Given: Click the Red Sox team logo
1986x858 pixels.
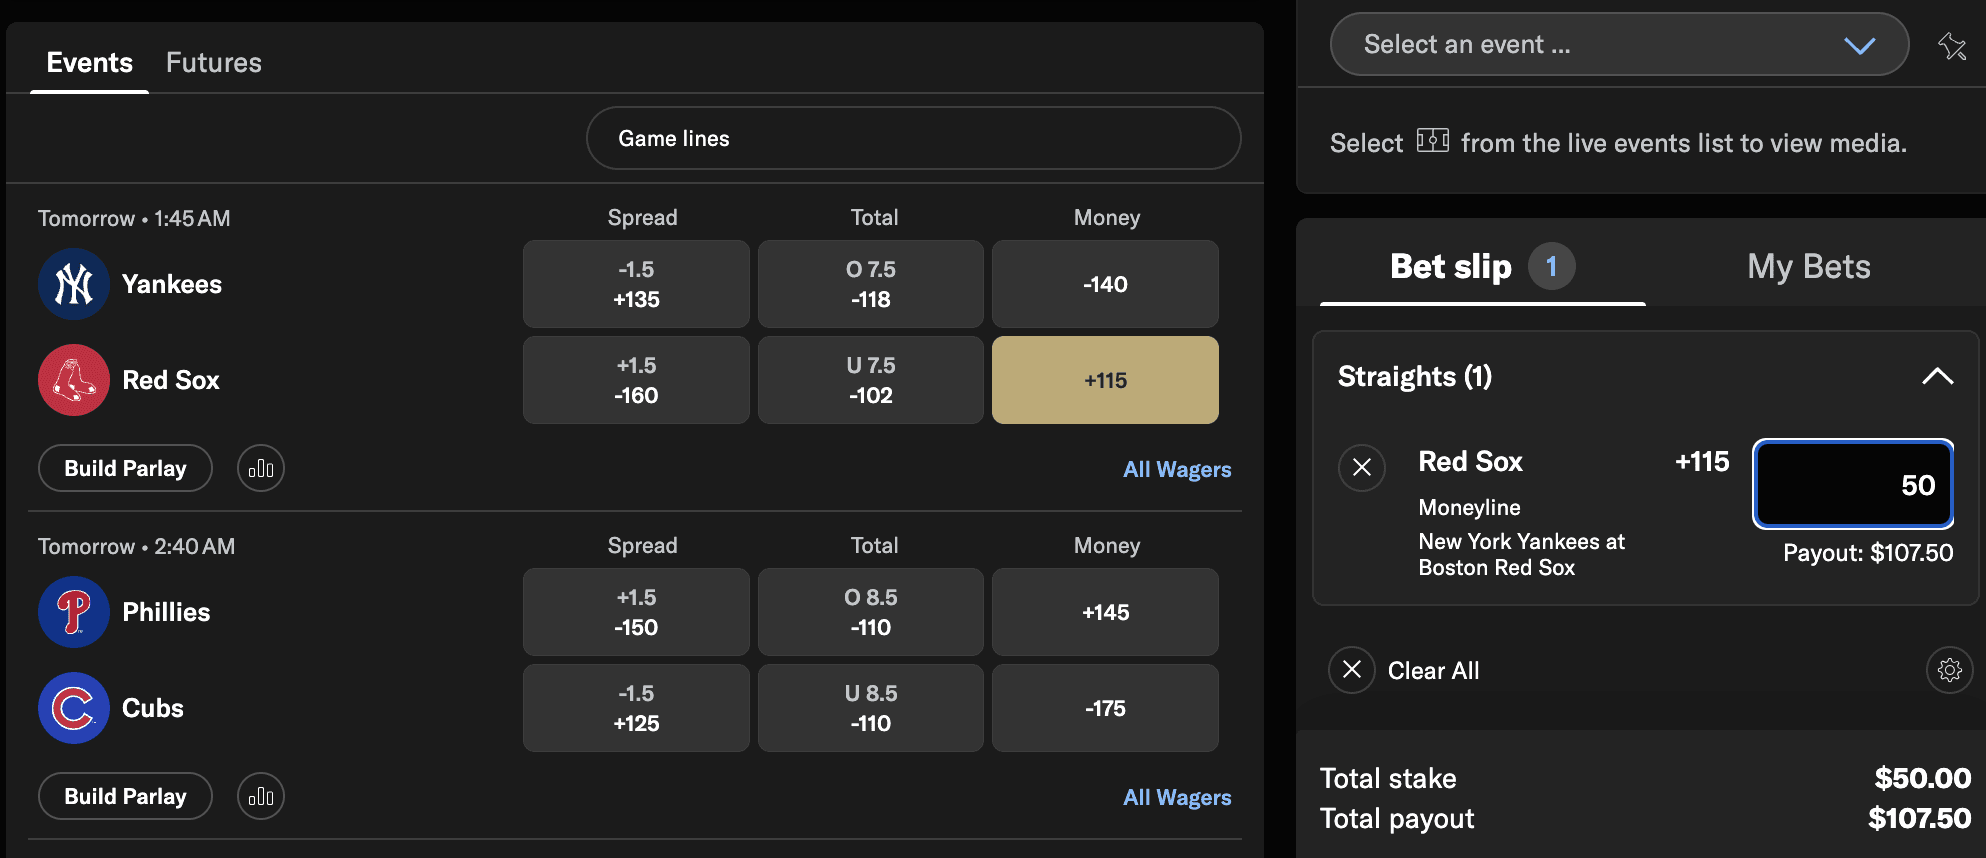Looking at the screenshot, I should coord(73,380).
